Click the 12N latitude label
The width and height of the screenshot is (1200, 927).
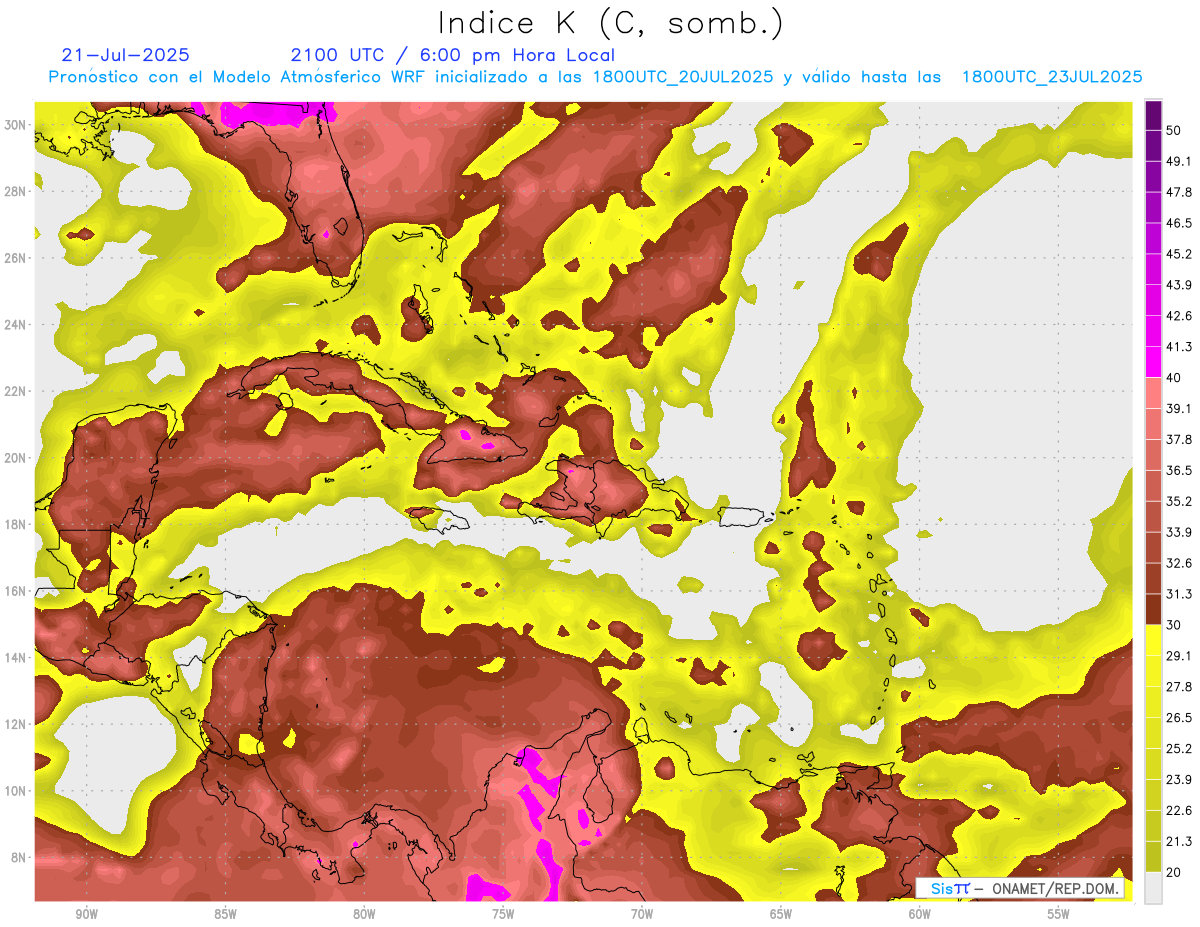click(17, 724)
